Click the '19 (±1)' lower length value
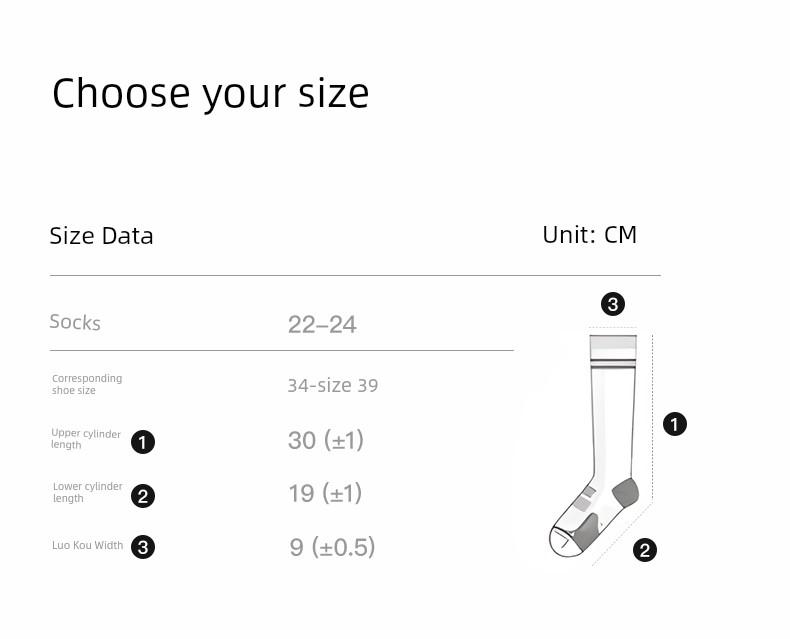790x639 pixels. 325,493
